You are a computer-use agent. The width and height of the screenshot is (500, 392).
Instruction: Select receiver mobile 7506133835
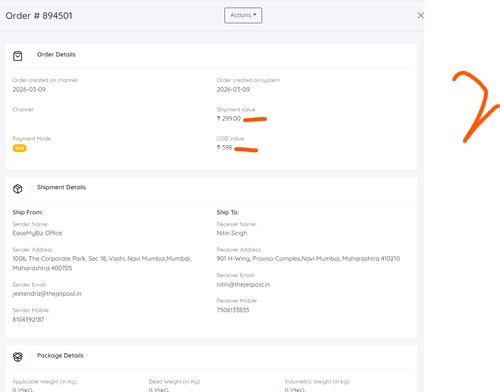click(233, 310)
